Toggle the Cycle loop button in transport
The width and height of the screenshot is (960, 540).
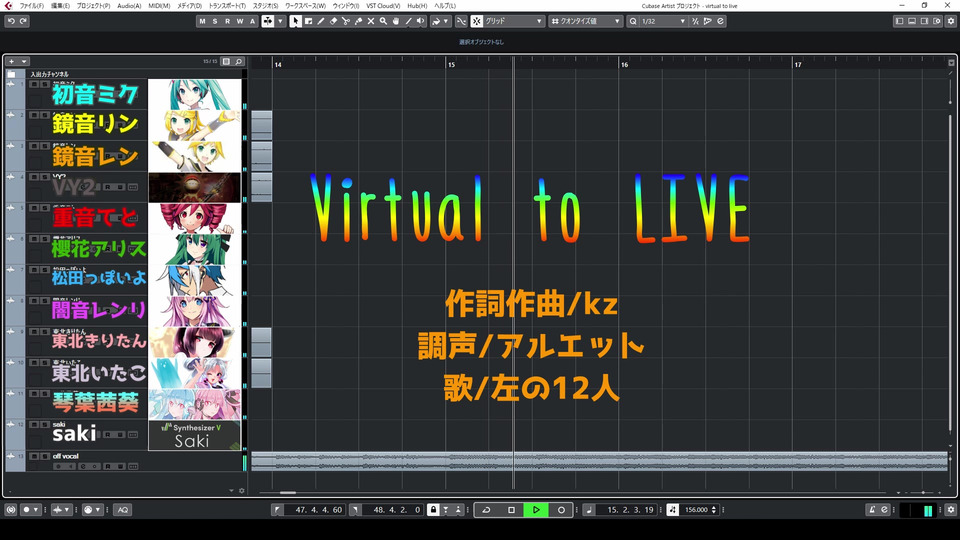pos(486,509)
